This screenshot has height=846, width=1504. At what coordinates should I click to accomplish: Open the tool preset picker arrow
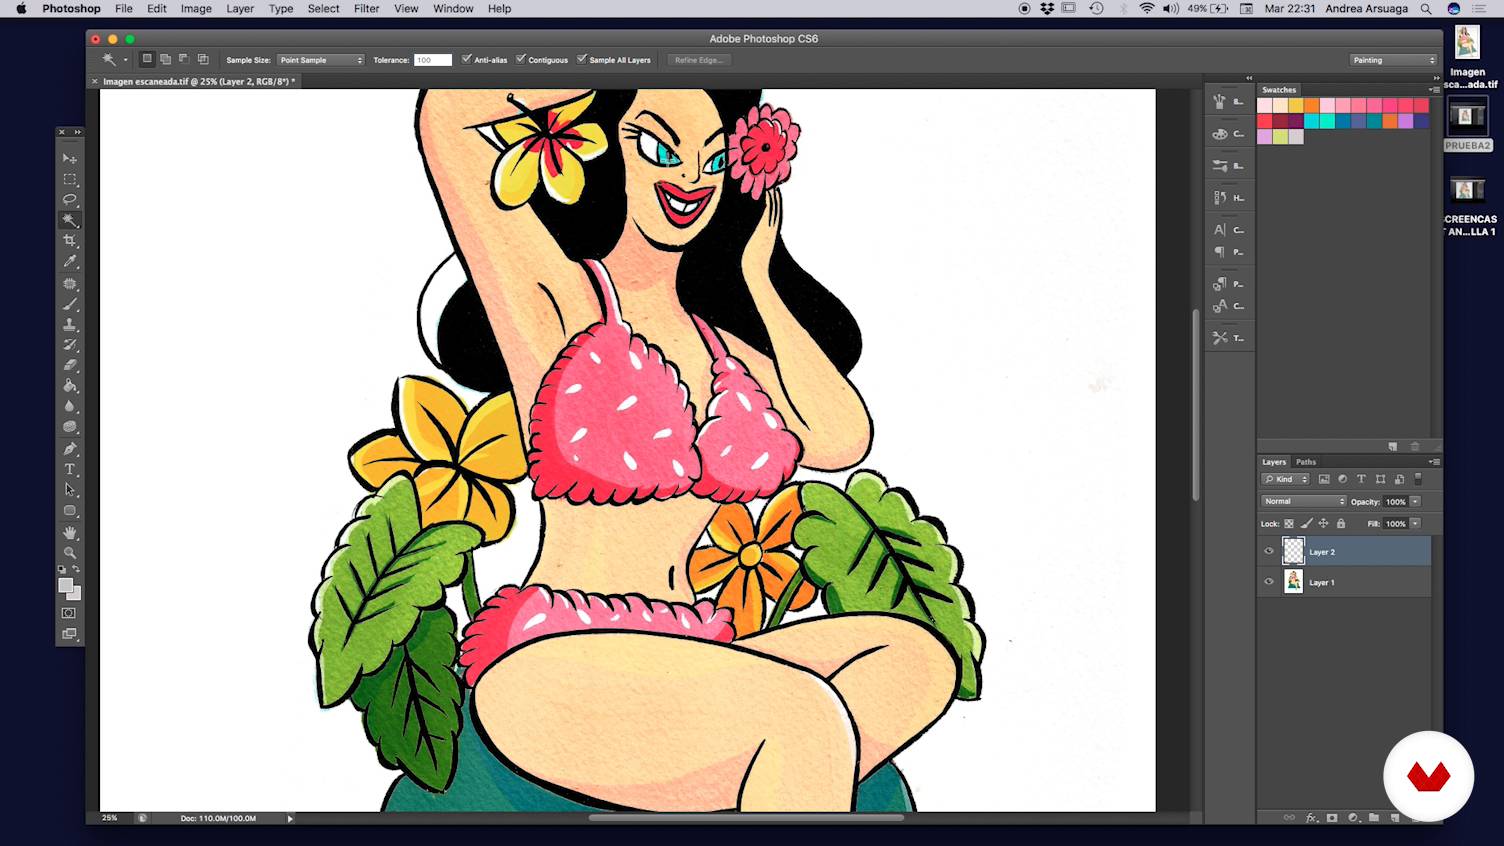pos(125,60)
